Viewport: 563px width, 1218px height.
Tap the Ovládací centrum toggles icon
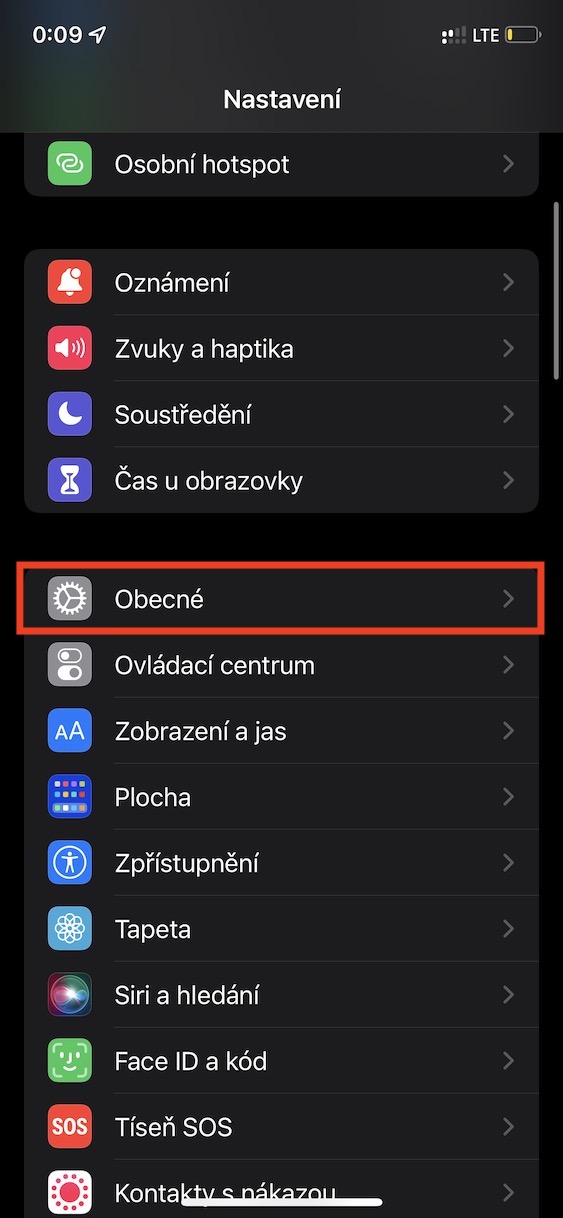tap(70, 665)
